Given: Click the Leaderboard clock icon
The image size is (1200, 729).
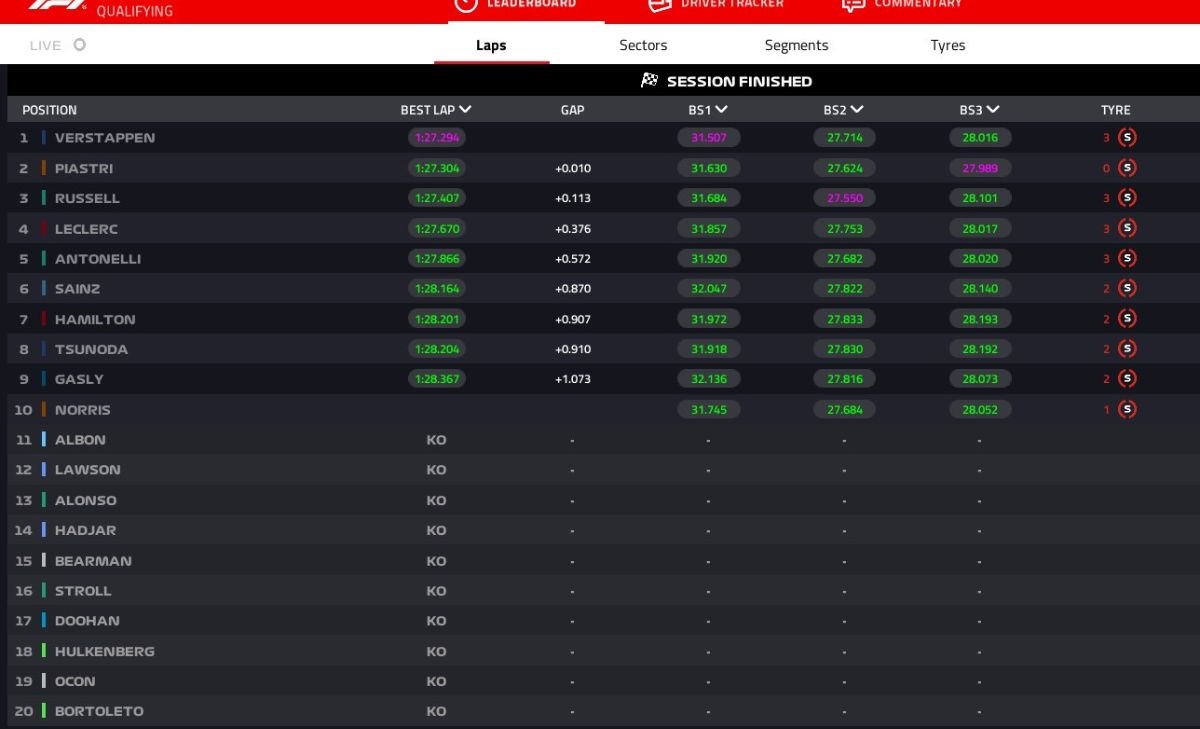Looking at the screenshot, I should click(x=465, y=4).
